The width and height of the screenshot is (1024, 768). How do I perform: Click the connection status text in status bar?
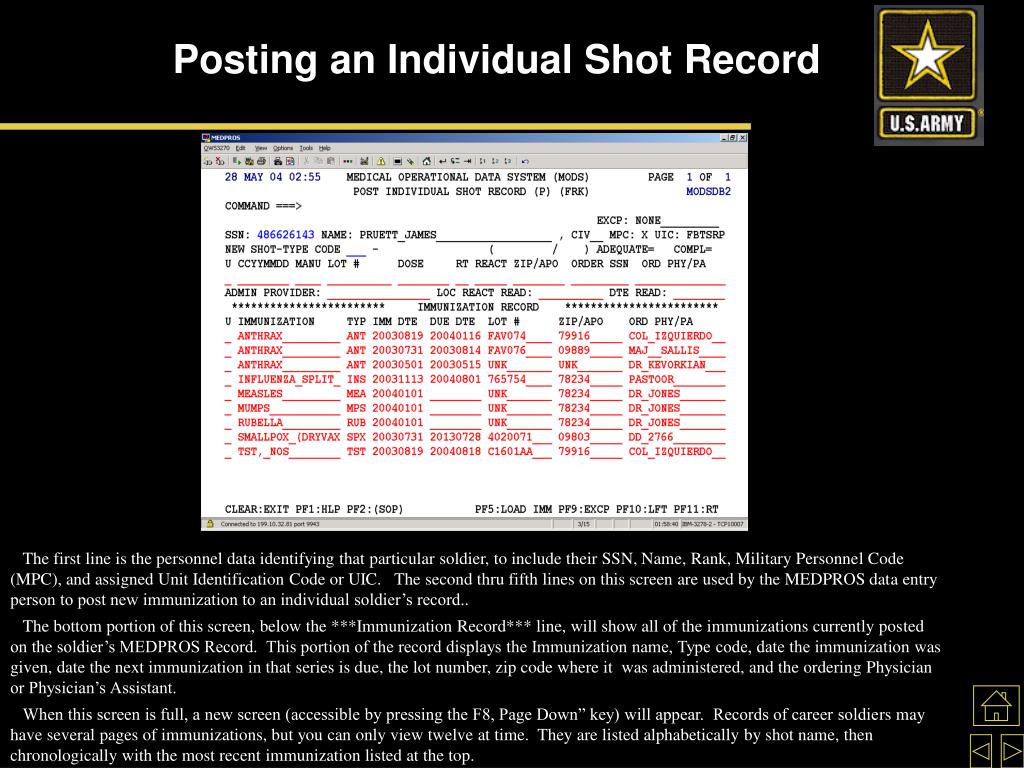[270, 524]
